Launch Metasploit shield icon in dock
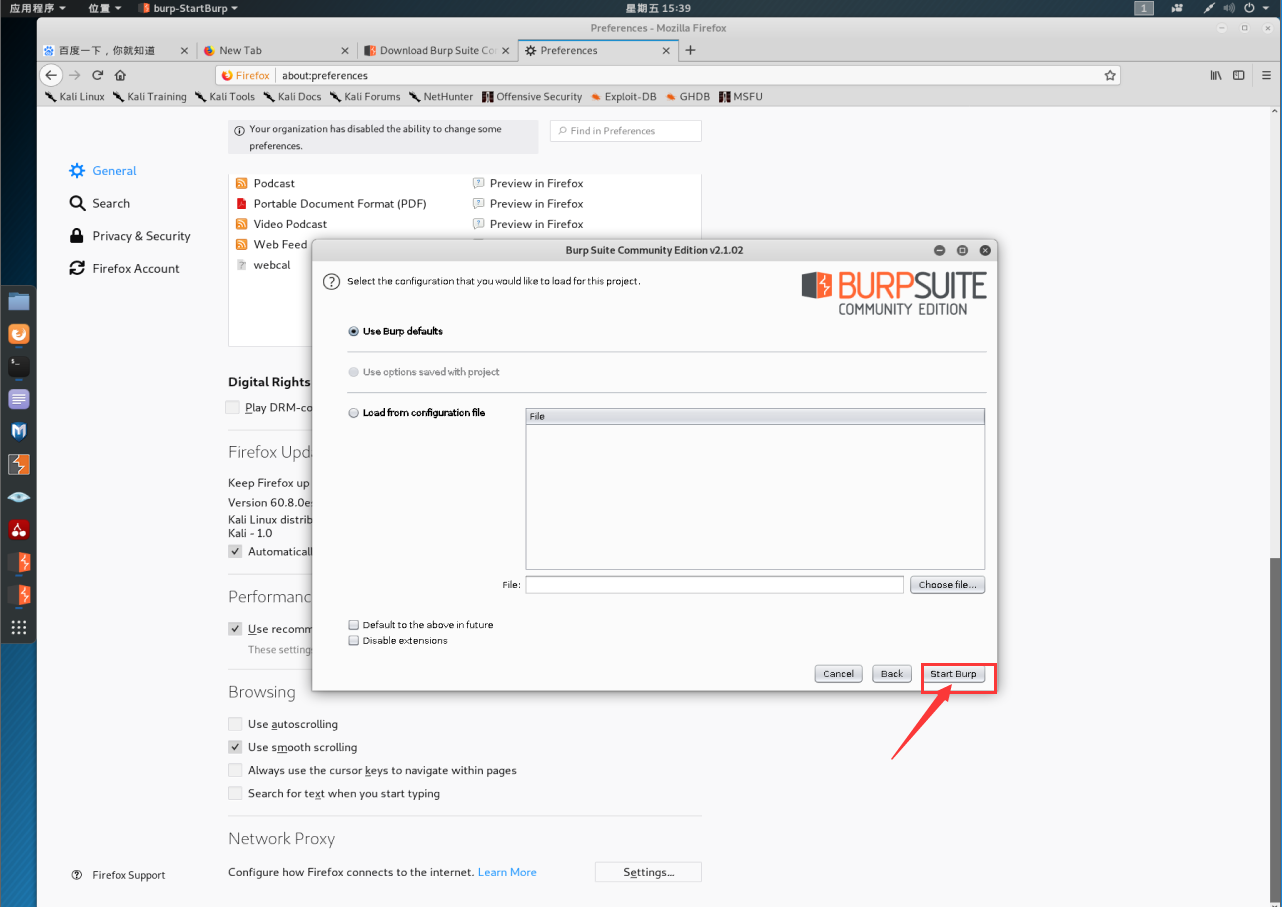The image size is (1282, 907). coord(19,431)
